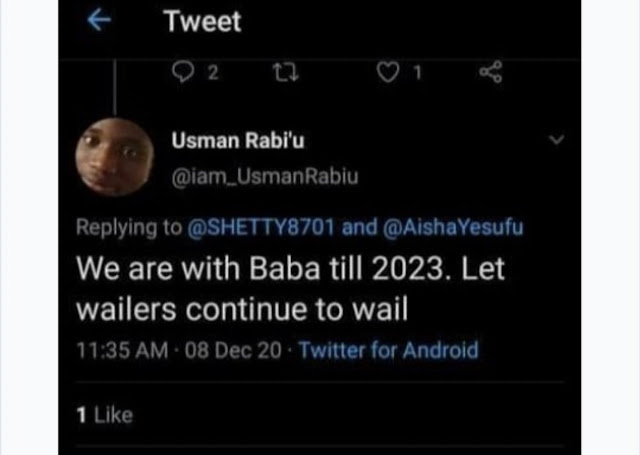The width and height of the screenshot is (640, 455).
Task: Tap the reply speech bubble icon
Action: click(x=183, y=72)
